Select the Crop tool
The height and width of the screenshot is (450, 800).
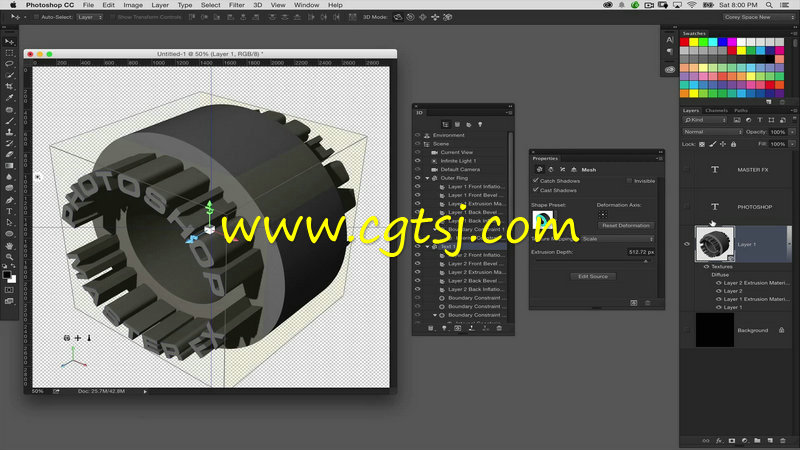pyautogui.click(x=9, y=87)
